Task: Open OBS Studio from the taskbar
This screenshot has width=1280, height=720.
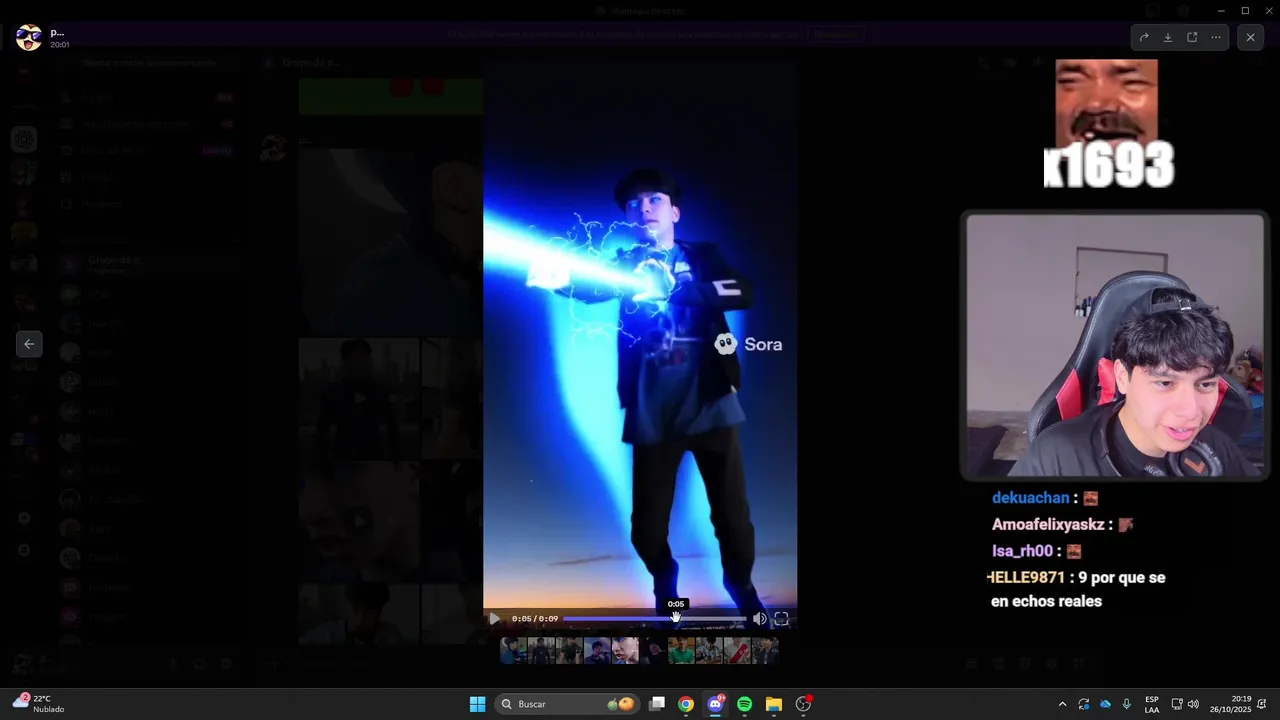Action: tap(803, 704)
